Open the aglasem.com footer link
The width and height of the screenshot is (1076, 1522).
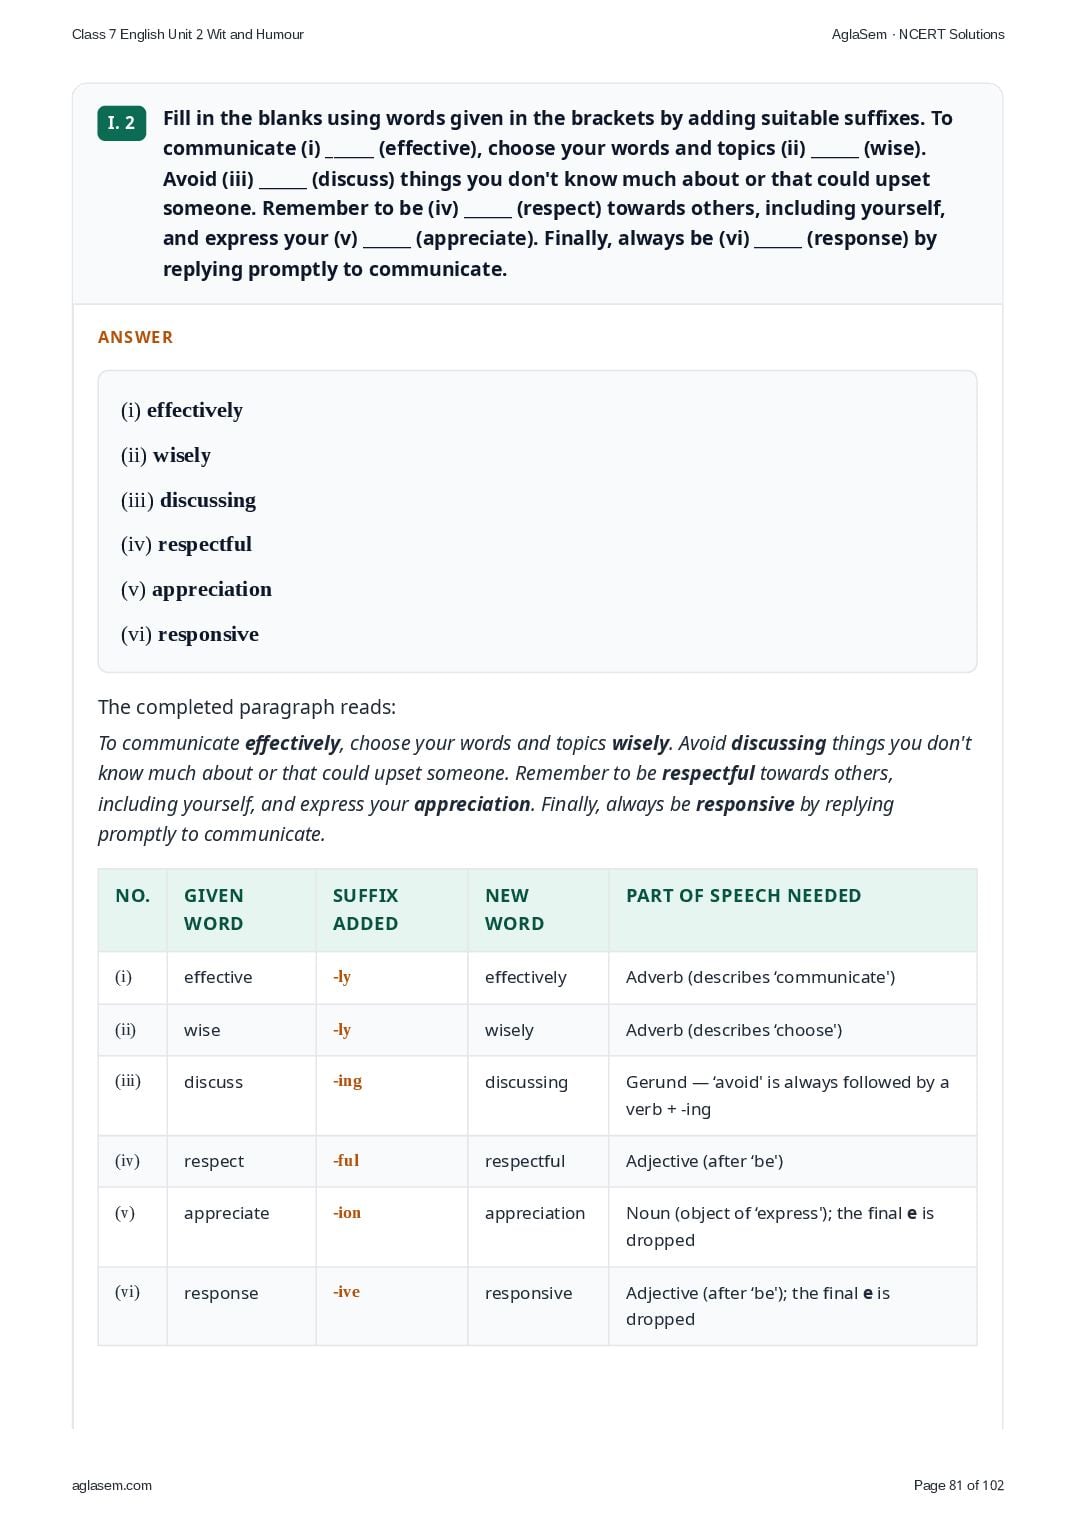point(112,1485)
